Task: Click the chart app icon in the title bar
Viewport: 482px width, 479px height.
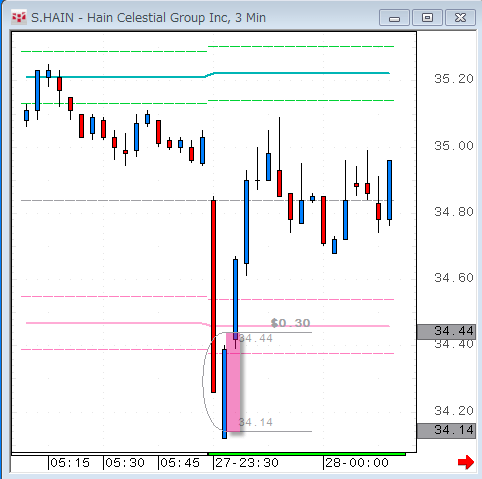Action: (19, 17)
